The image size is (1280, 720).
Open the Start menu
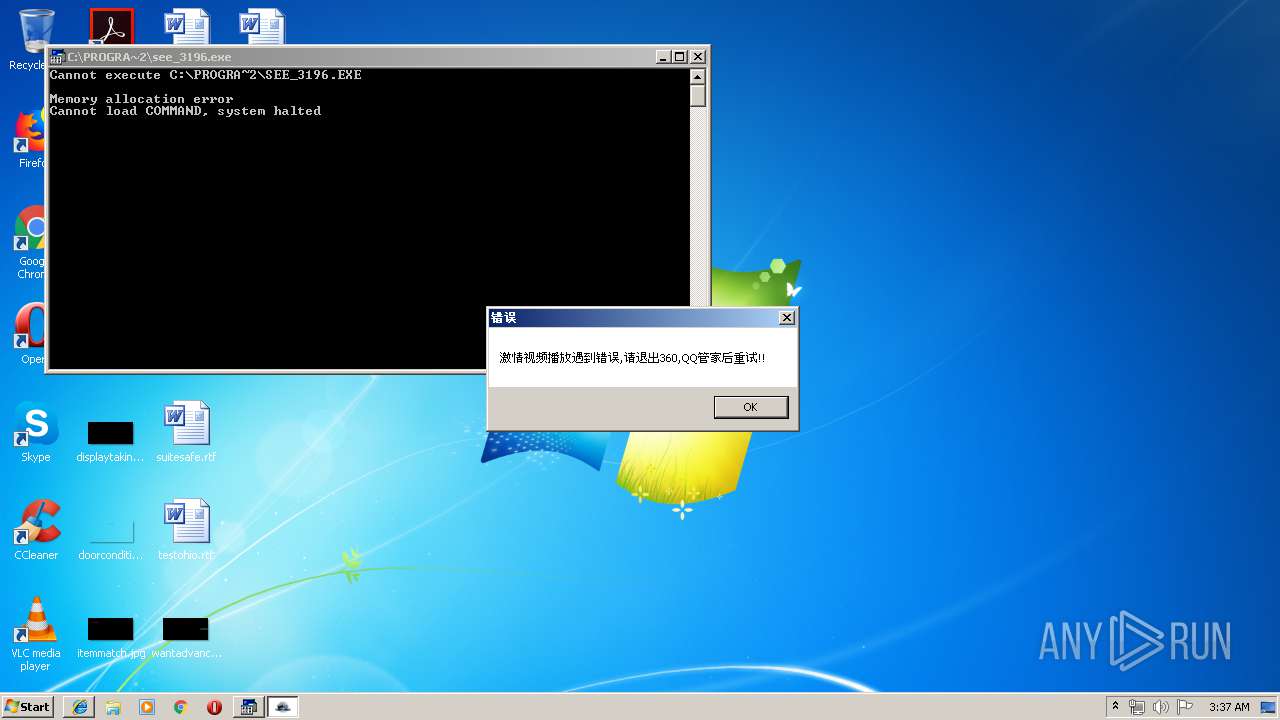click(x=28, y=706)
